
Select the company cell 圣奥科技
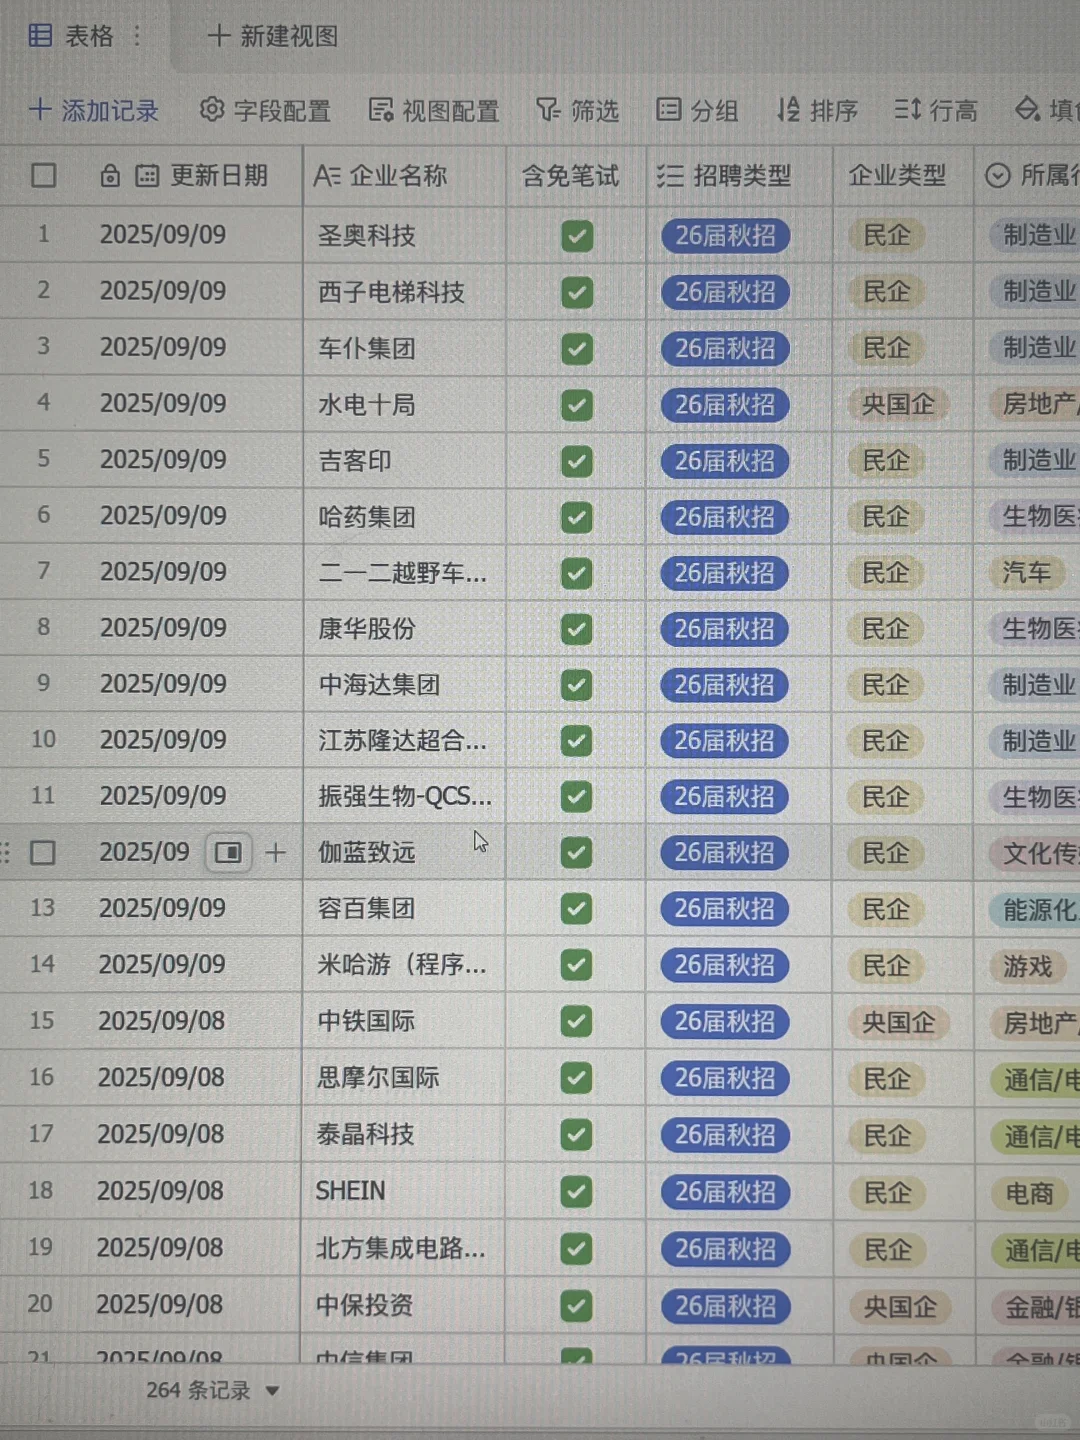point(404,236)
